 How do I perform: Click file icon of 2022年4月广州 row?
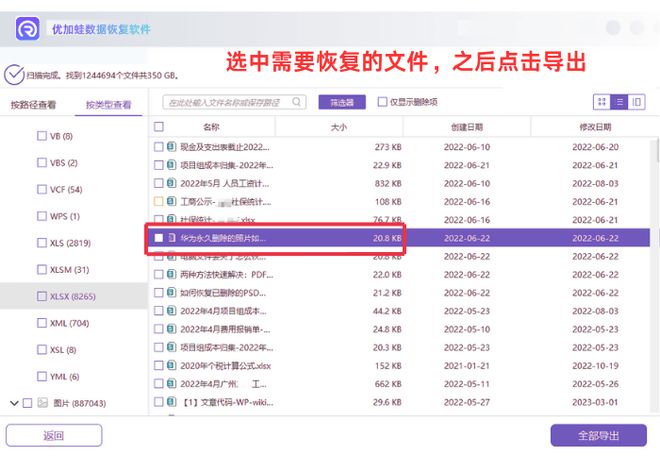171,384
